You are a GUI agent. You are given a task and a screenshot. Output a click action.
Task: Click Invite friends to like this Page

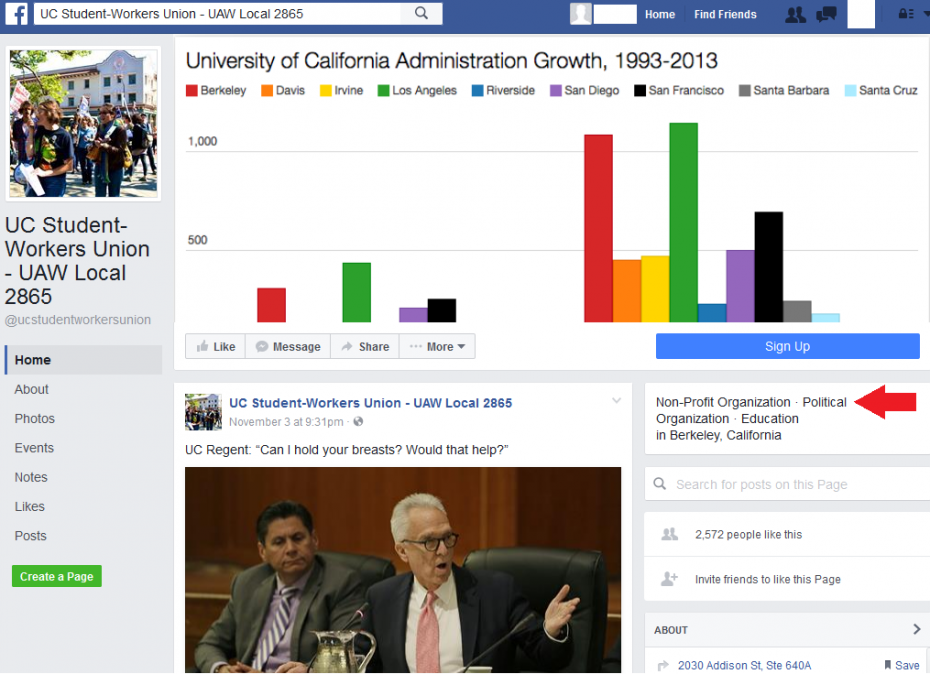(767, 579)
